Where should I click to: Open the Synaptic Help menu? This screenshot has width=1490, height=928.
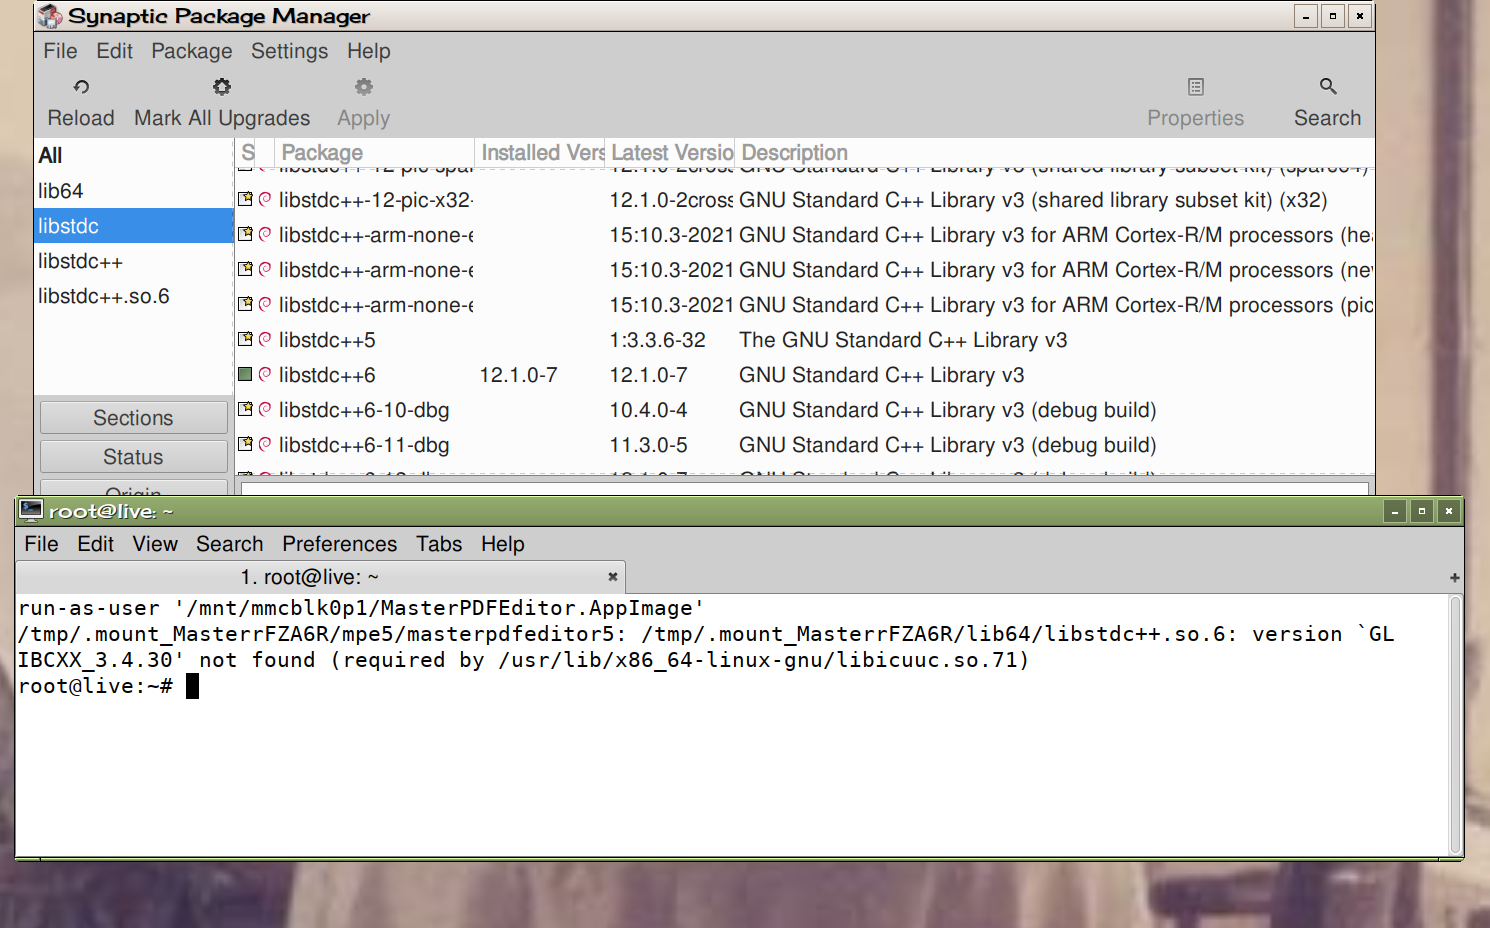click(368, 51)
